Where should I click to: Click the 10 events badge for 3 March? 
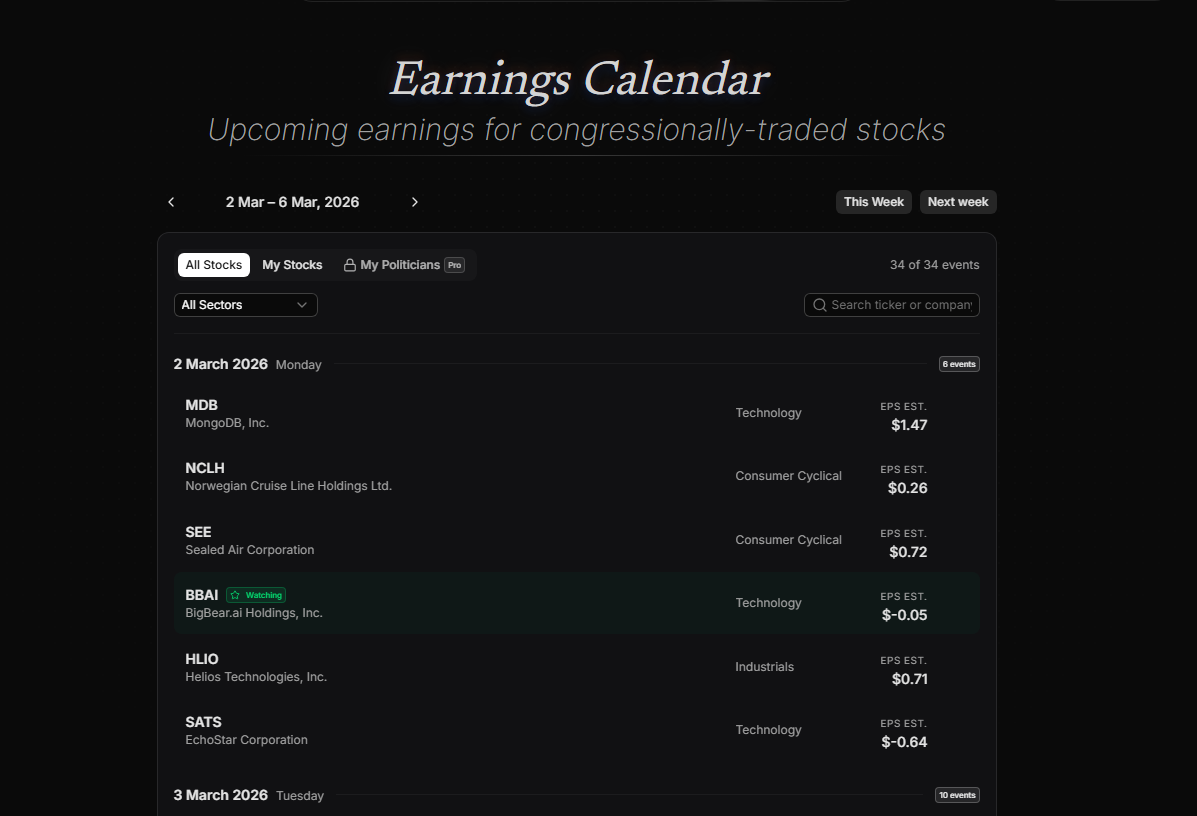[956, 794]
